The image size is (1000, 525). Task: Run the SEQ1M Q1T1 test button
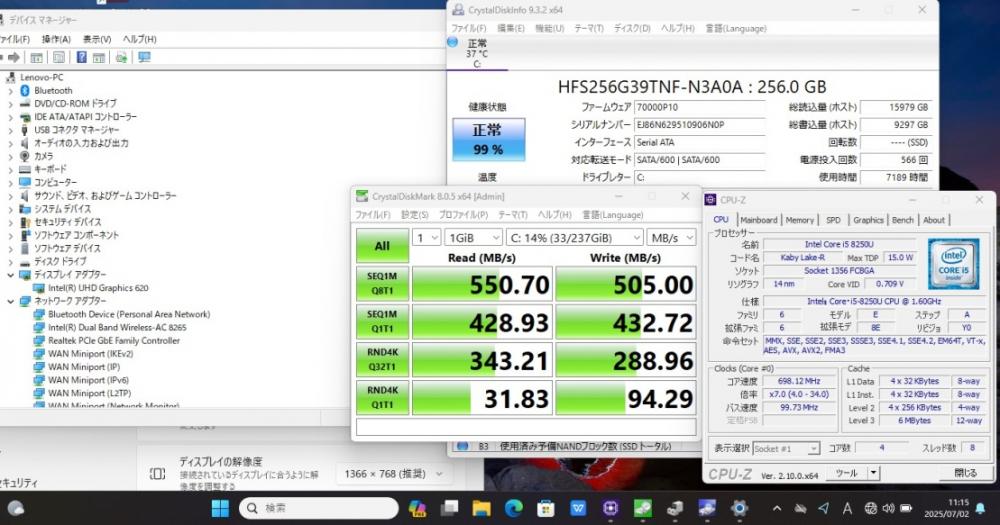[x=382, y=322]
